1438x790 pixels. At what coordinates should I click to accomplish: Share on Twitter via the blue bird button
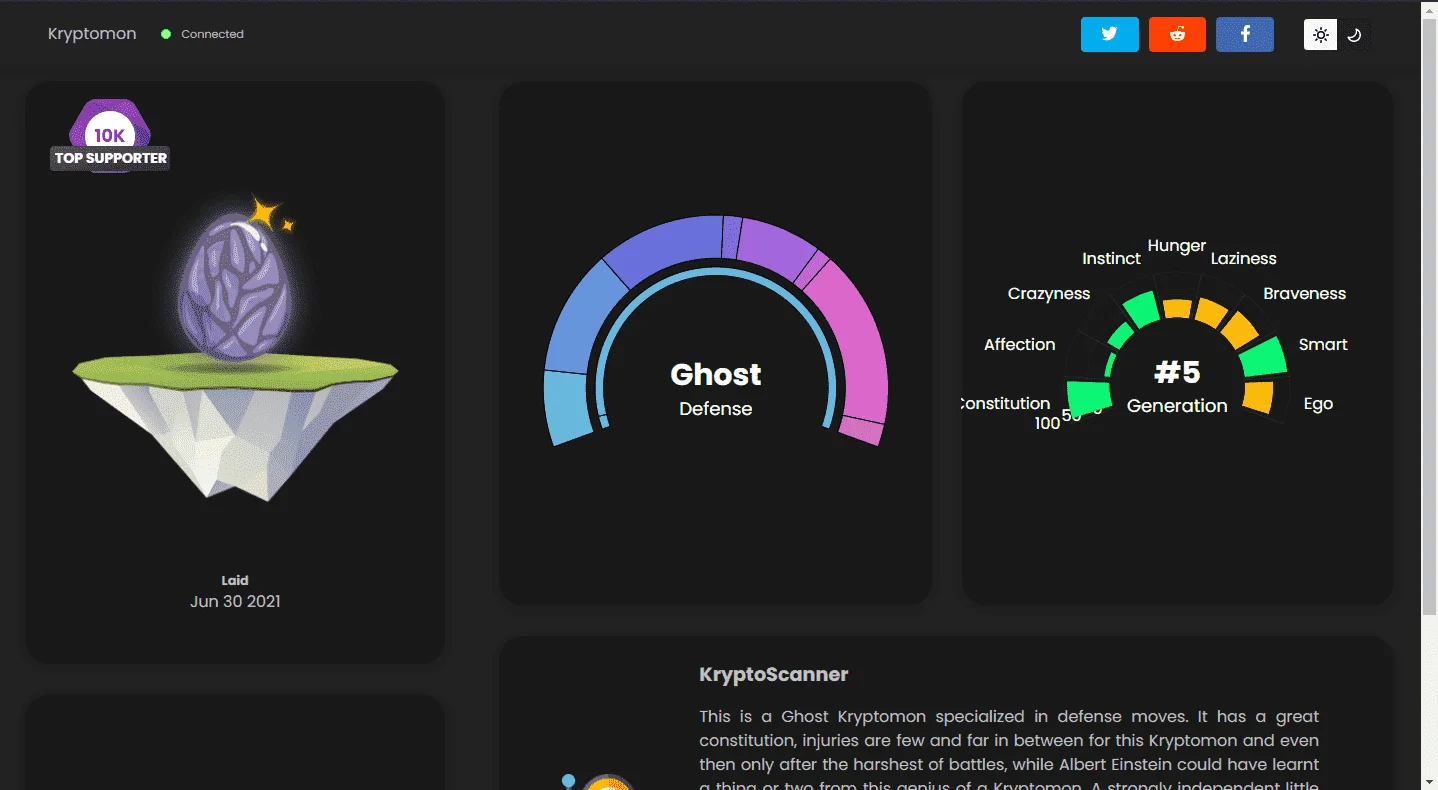tap(1109, 34)
